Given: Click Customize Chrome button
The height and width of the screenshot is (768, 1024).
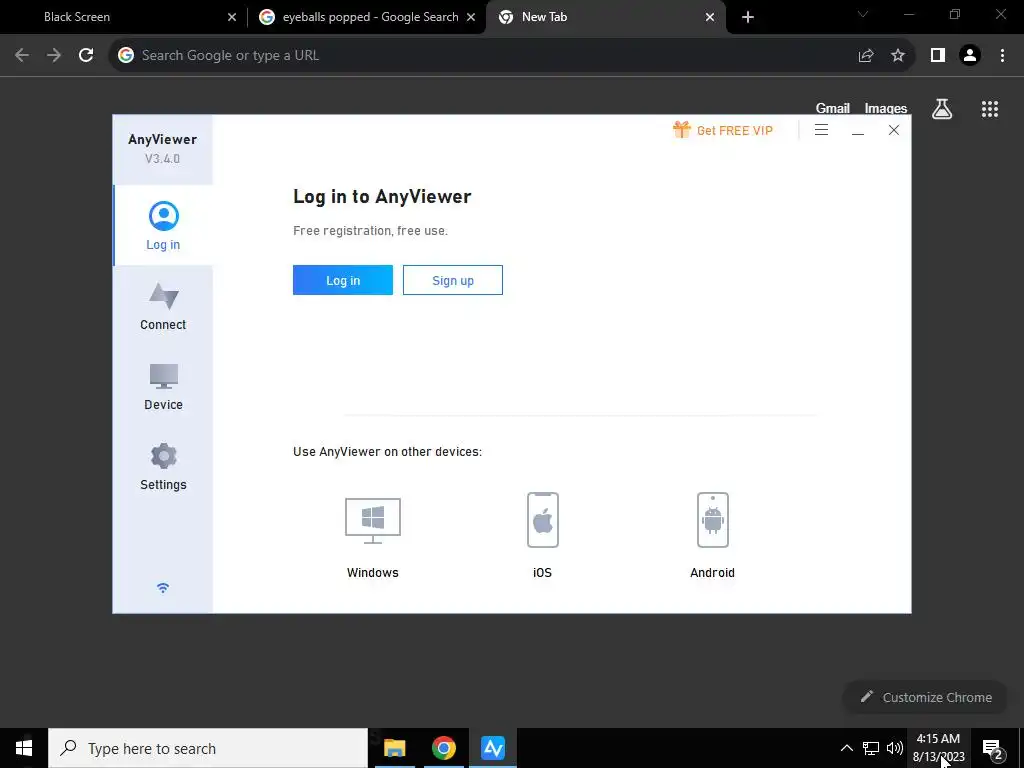Looking at the screenshot, I should (x=925, y=697).
